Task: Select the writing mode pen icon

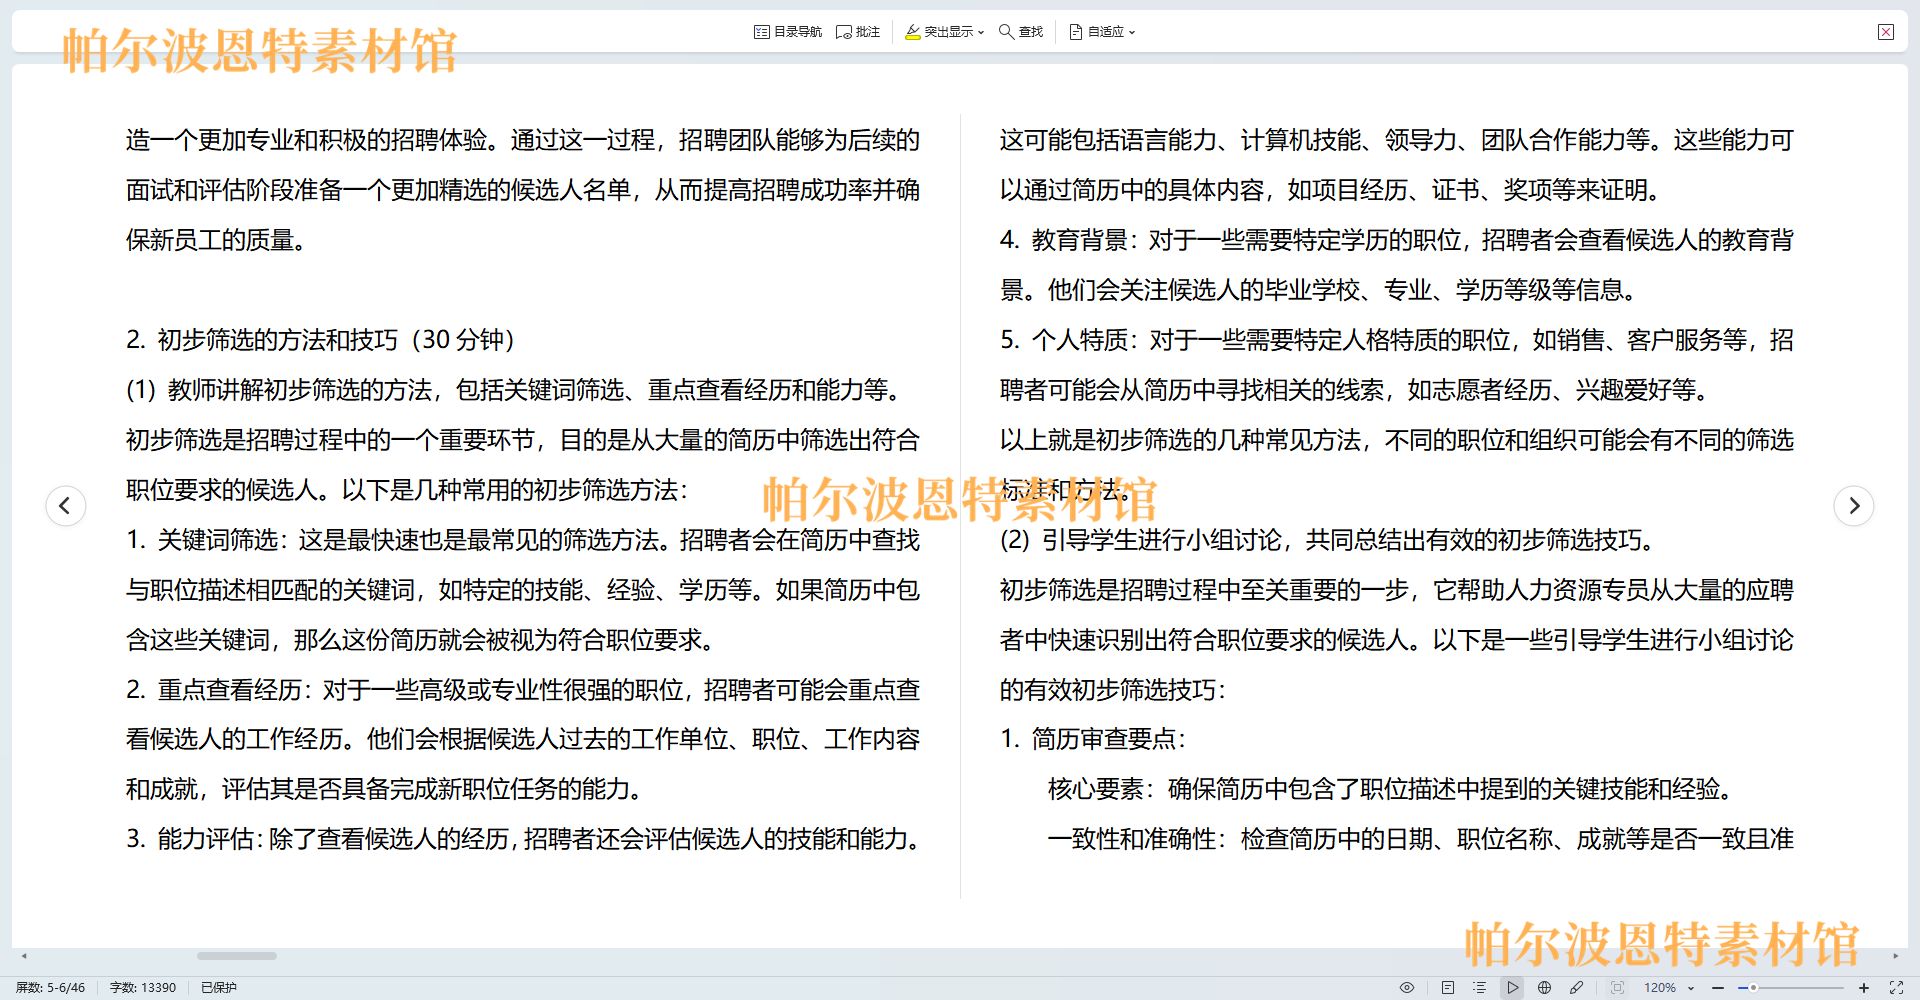Action: [x=1577, y=987]
